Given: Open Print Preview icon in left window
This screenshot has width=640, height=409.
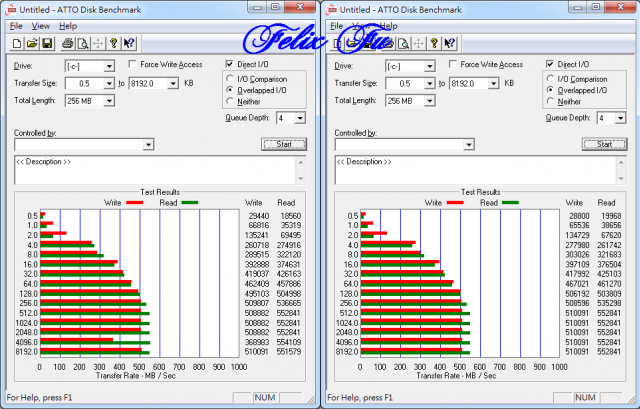Looking at the screenshot, I should (83, 43).
